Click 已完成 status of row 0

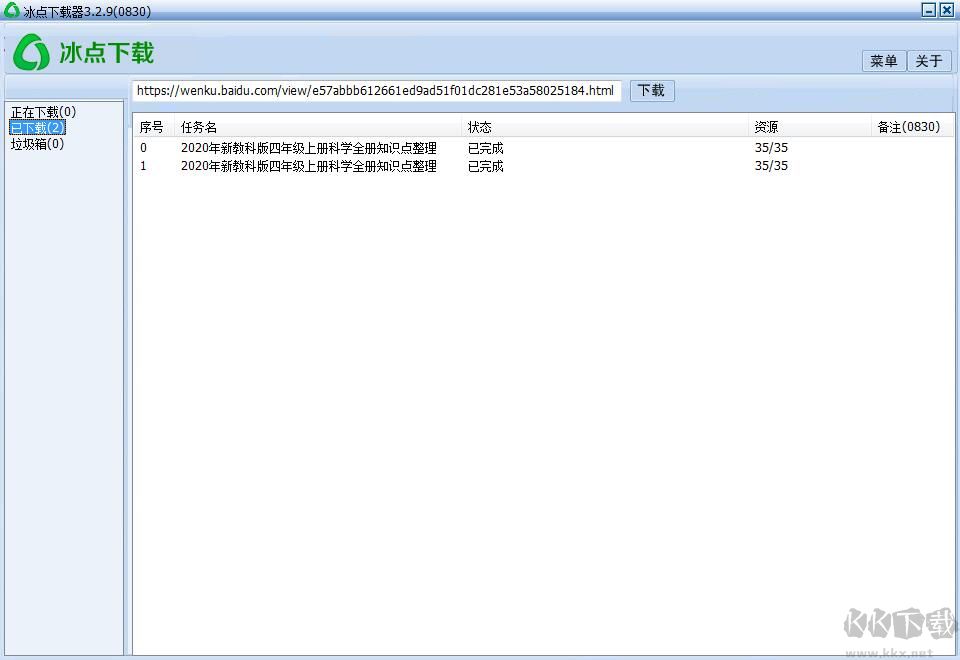coord(486,148)
